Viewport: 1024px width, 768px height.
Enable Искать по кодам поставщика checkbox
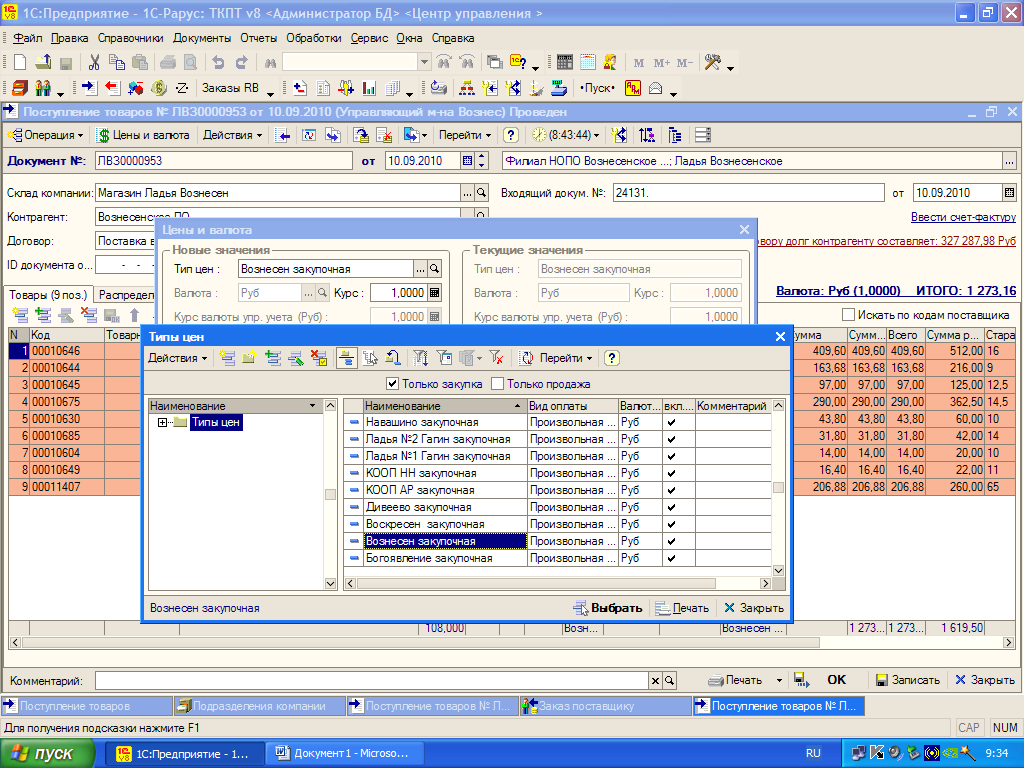tap(848, 315)
